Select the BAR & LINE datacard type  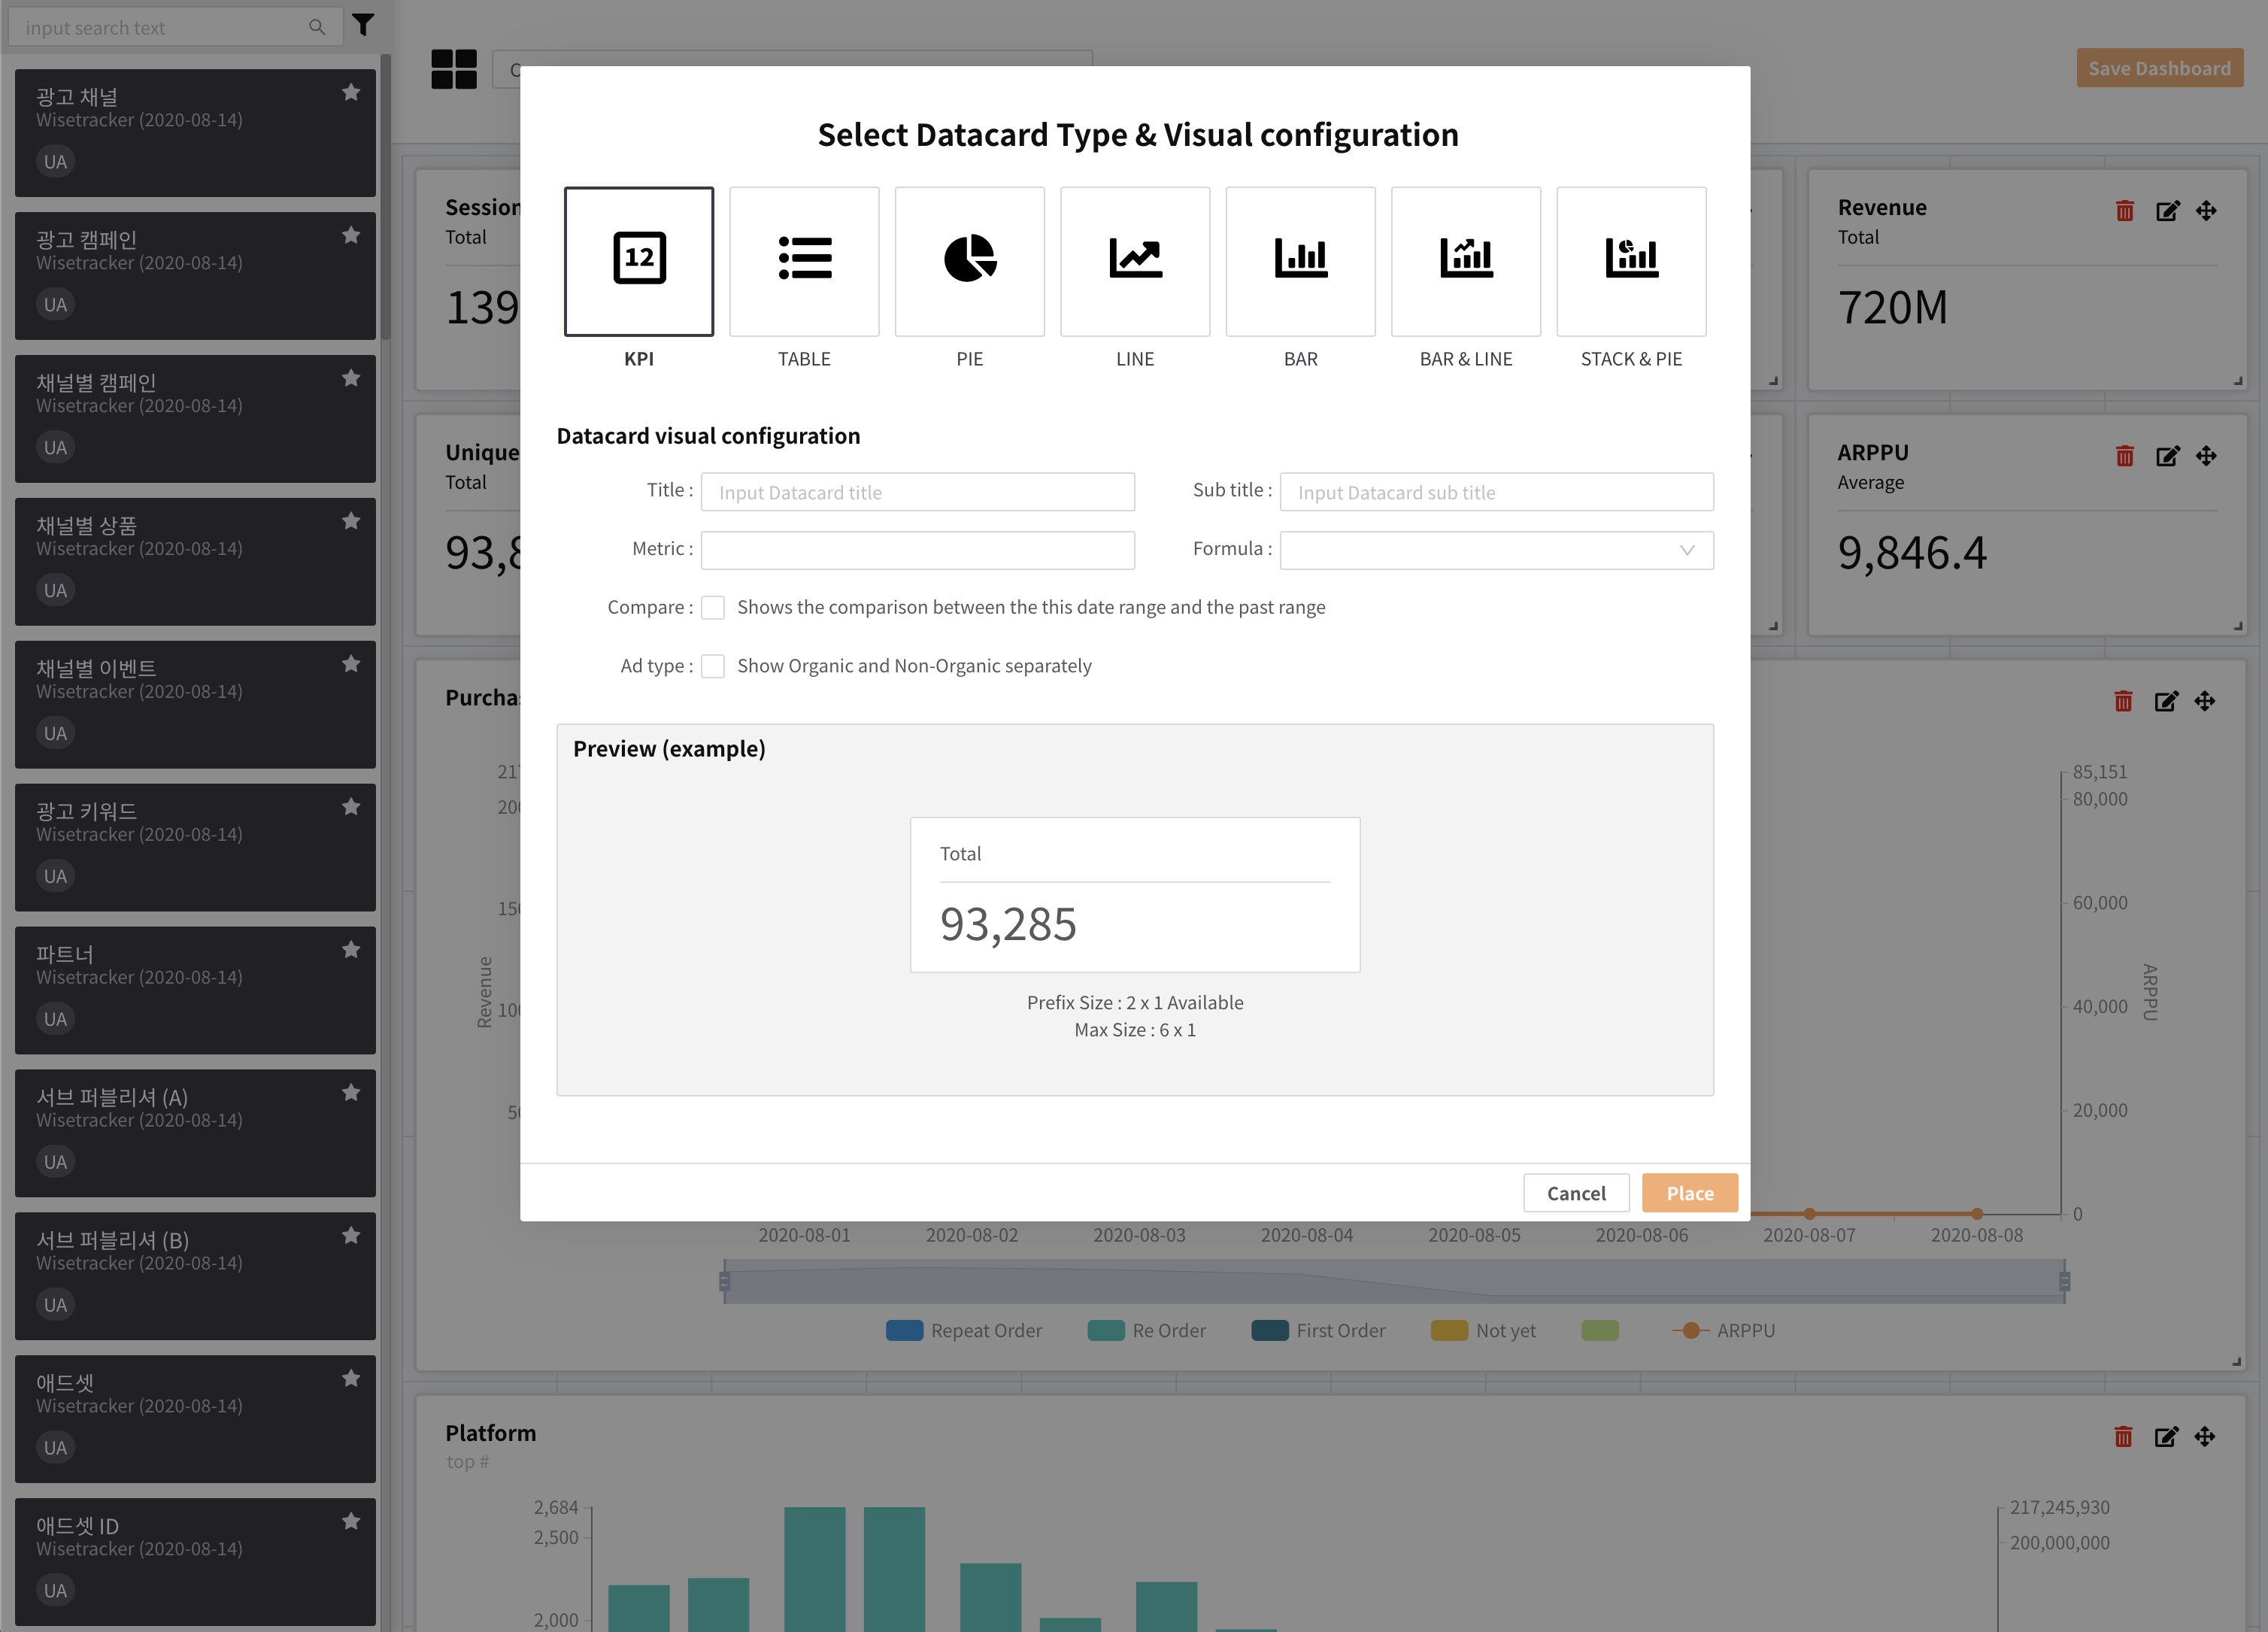(x=1465, y=261)
